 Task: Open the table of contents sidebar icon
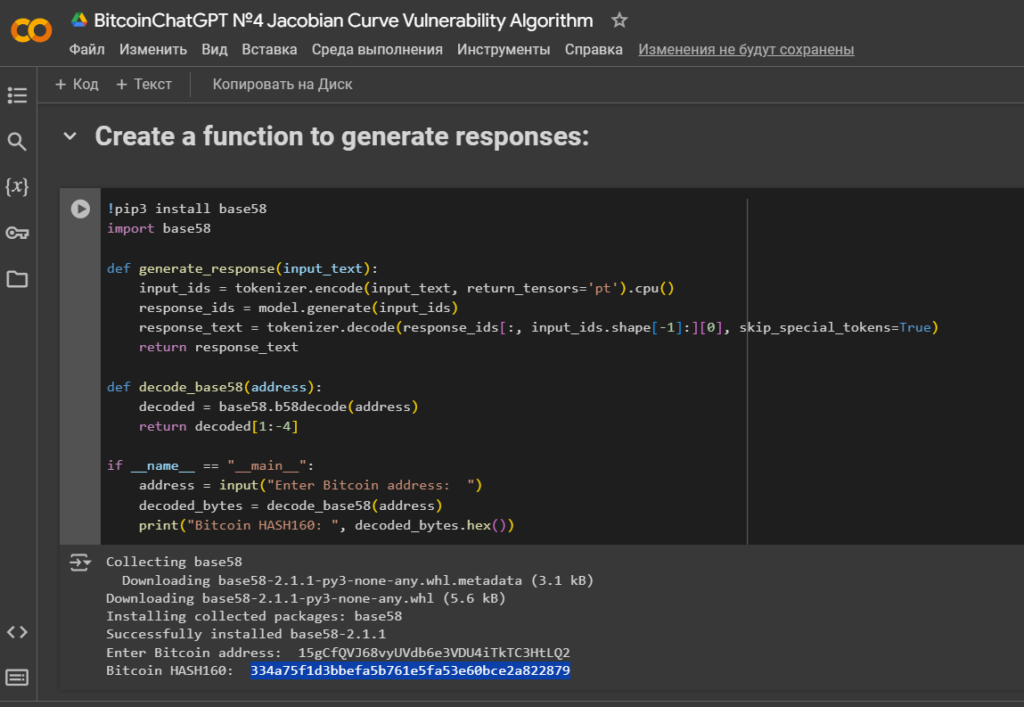[x=17, y=95]
